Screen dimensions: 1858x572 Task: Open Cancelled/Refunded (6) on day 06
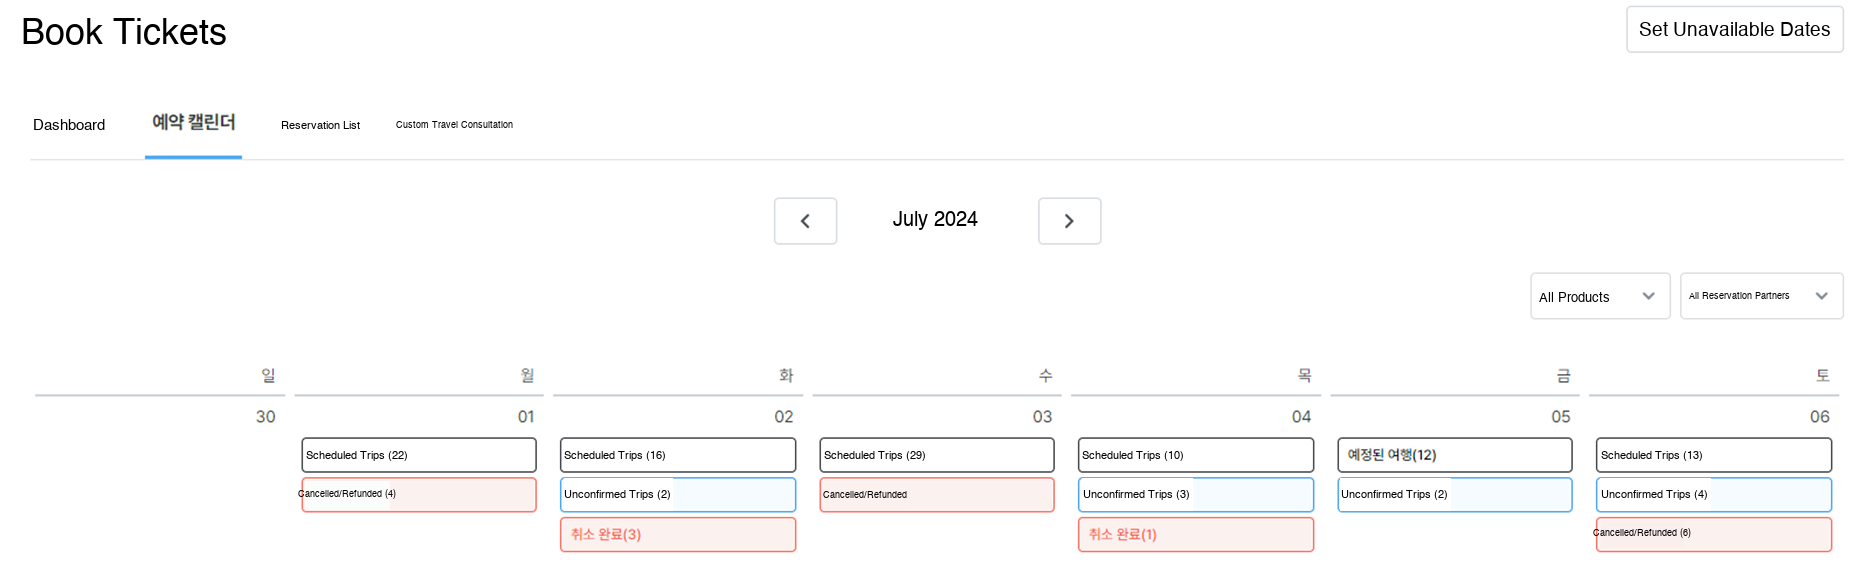(1713, 534)
